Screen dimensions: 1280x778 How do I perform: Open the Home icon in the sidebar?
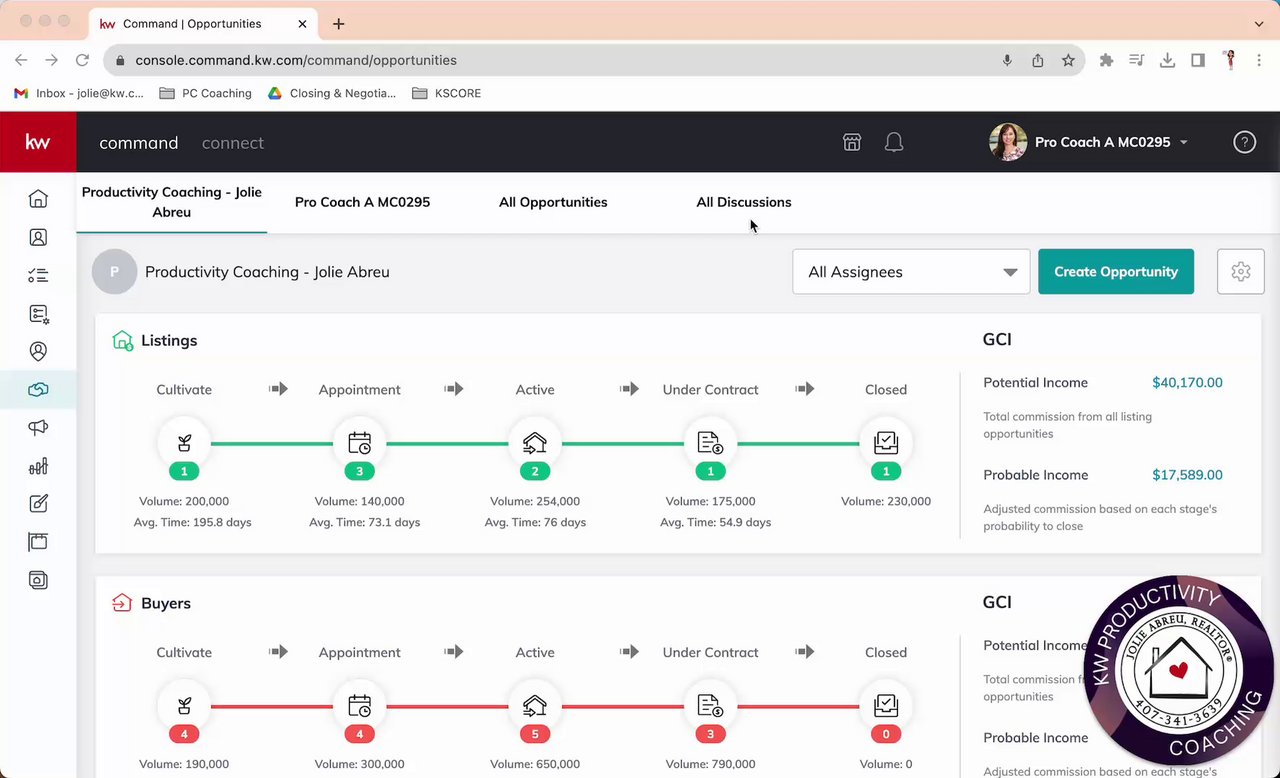(x=38, y=199)
